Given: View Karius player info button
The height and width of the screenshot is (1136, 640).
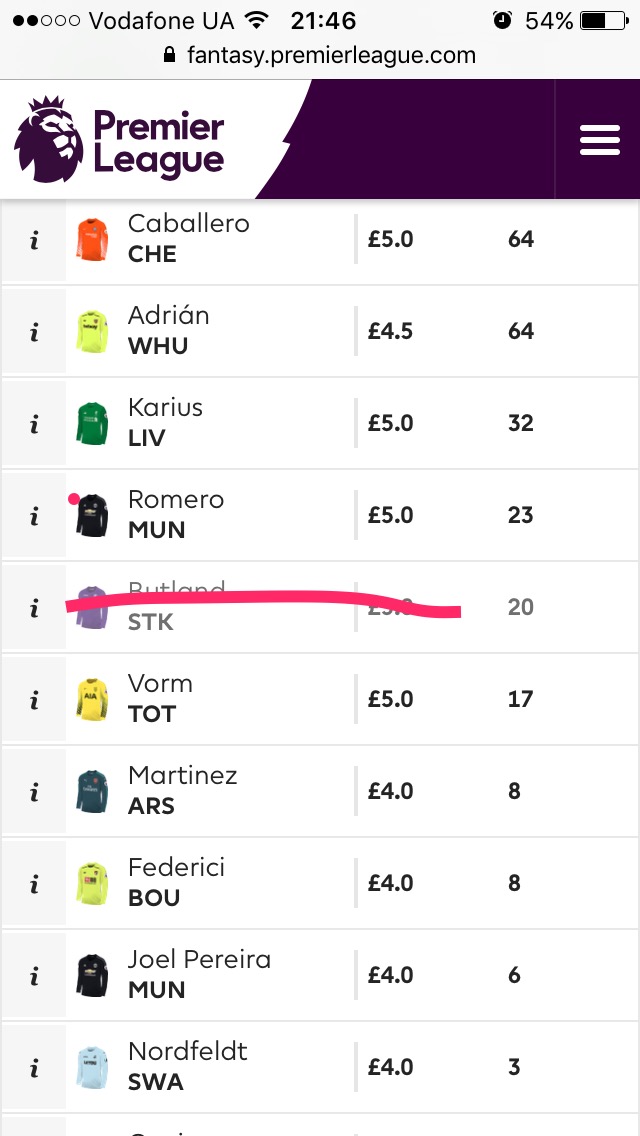Looking at the screenshot, I should pyautogui.click(x=34, y=424).
